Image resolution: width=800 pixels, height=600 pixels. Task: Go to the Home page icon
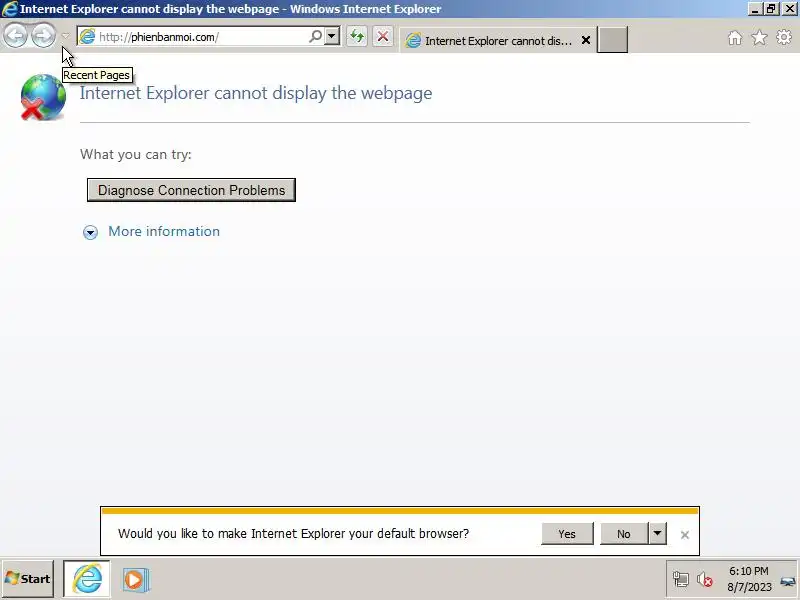pyautogui.click(x=735, y=38)
